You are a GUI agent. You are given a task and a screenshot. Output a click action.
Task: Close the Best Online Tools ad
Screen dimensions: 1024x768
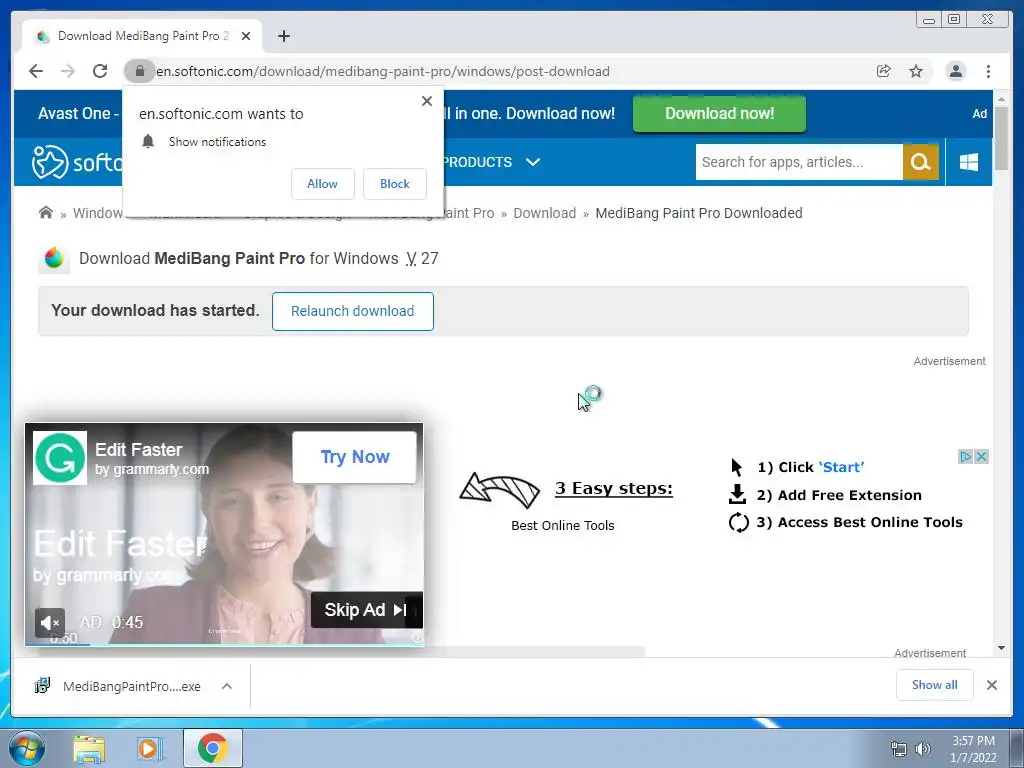tap(981, 456)
